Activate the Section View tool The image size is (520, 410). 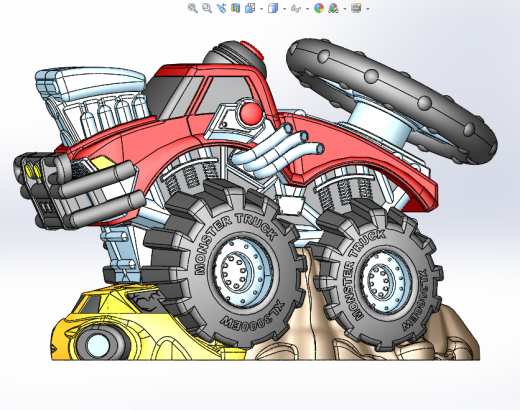235,8
